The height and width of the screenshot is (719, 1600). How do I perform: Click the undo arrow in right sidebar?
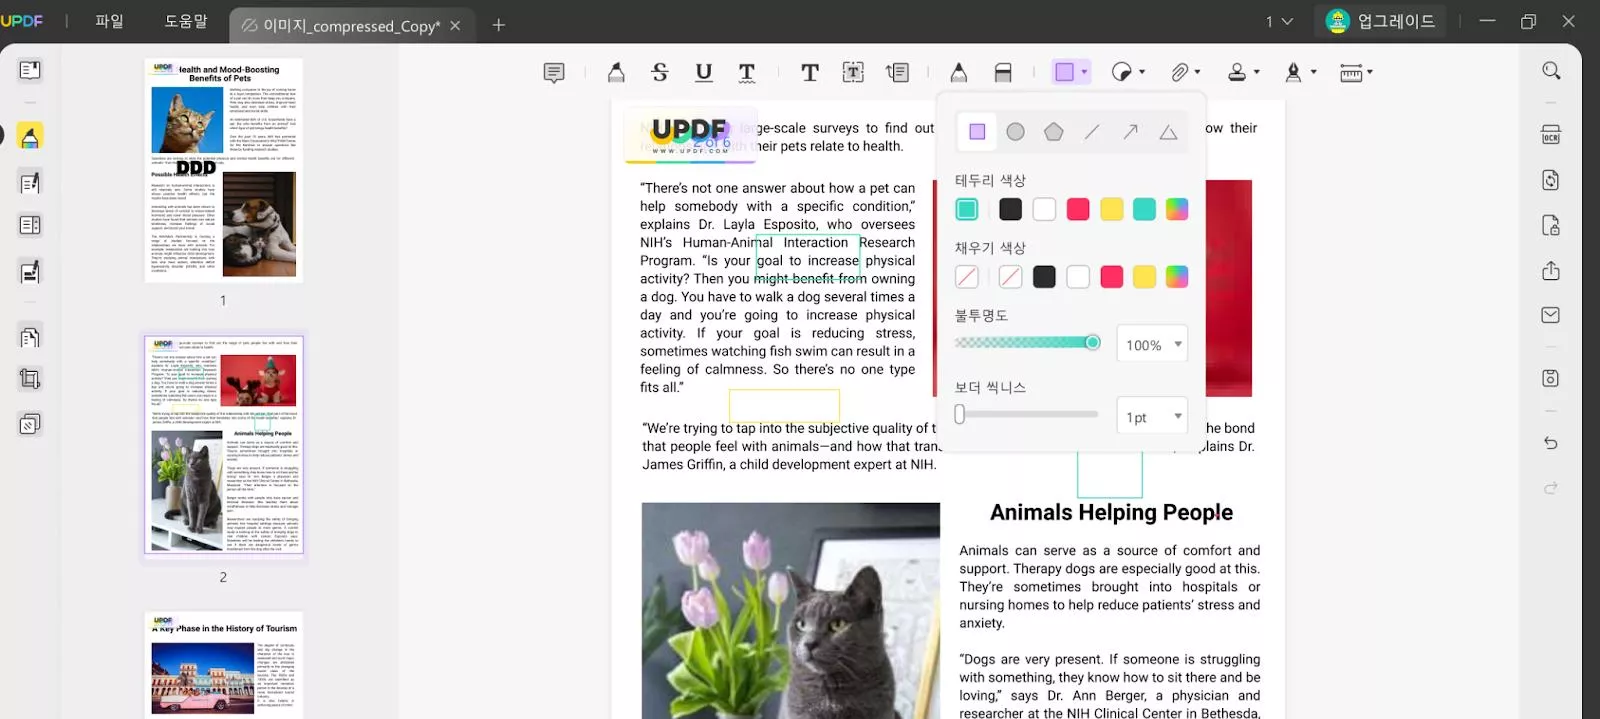[1551, 443]
